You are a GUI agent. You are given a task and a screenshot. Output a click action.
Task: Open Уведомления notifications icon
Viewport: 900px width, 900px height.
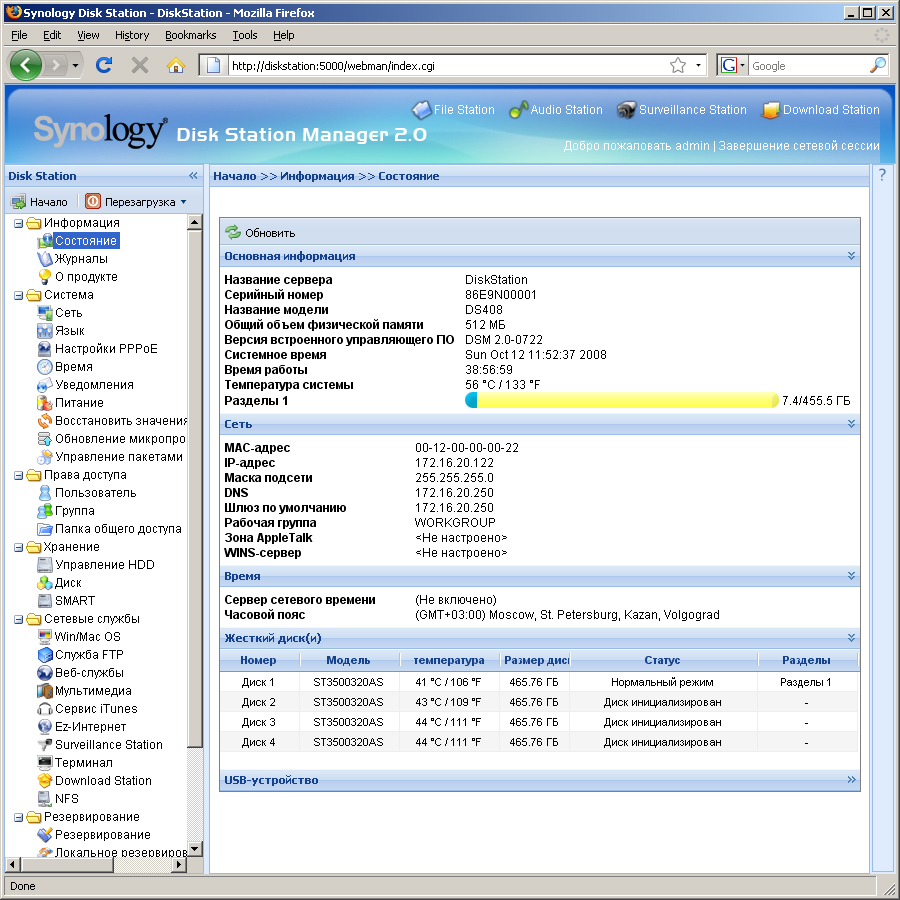[45, 385]
